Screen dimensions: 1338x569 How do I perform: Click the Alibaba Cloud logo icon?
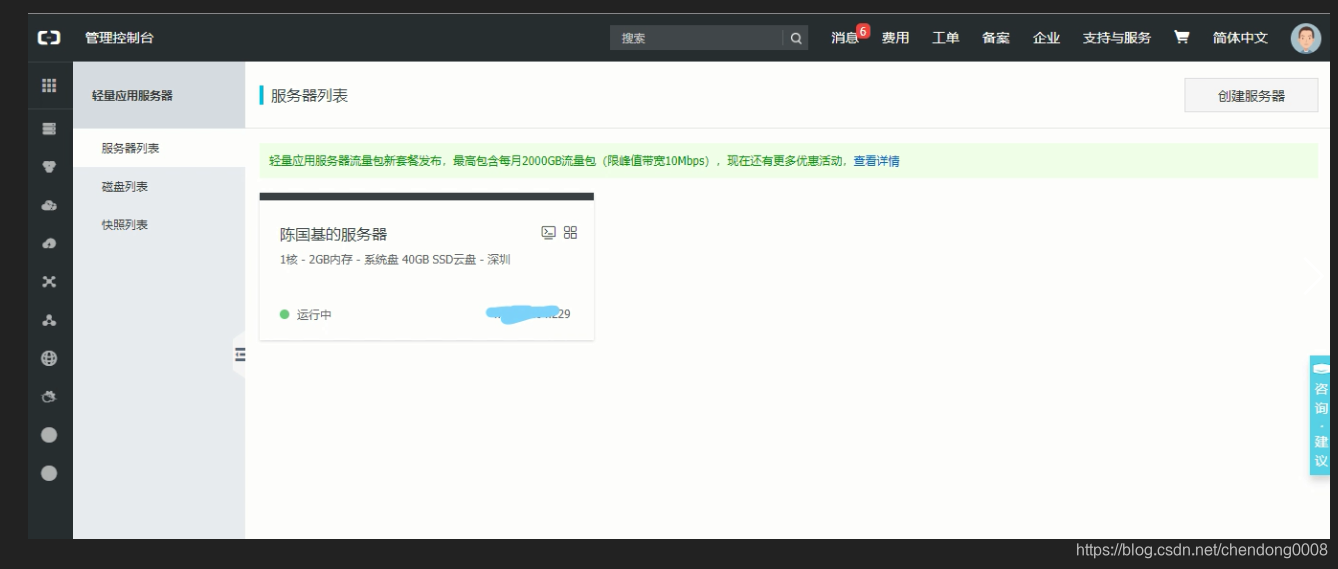48,38
